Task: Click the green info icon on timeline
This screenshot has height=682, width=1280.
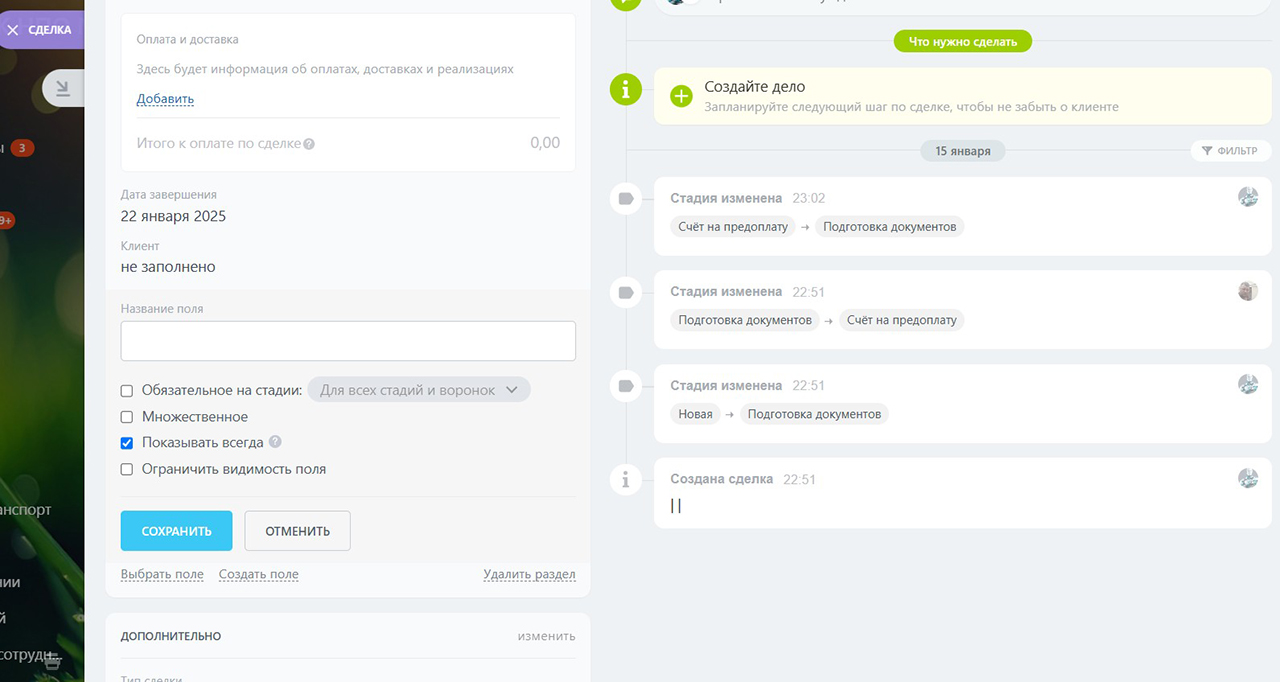Action: pos(626,89)
